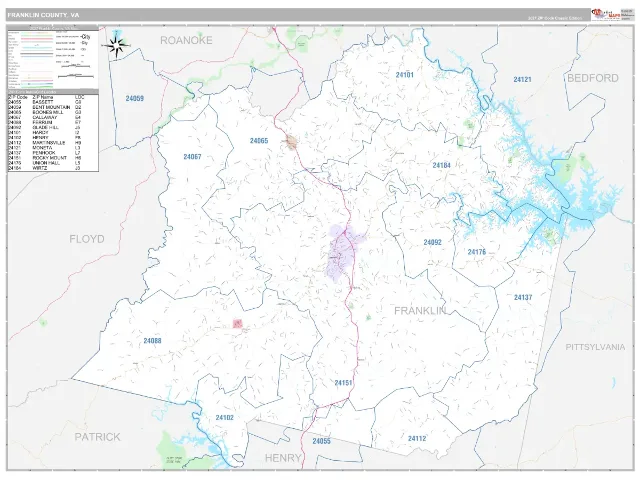Viewport: 640px width, 480px height.
Task: Select ZIP code 24137 on the map
Action: (523, 298)
